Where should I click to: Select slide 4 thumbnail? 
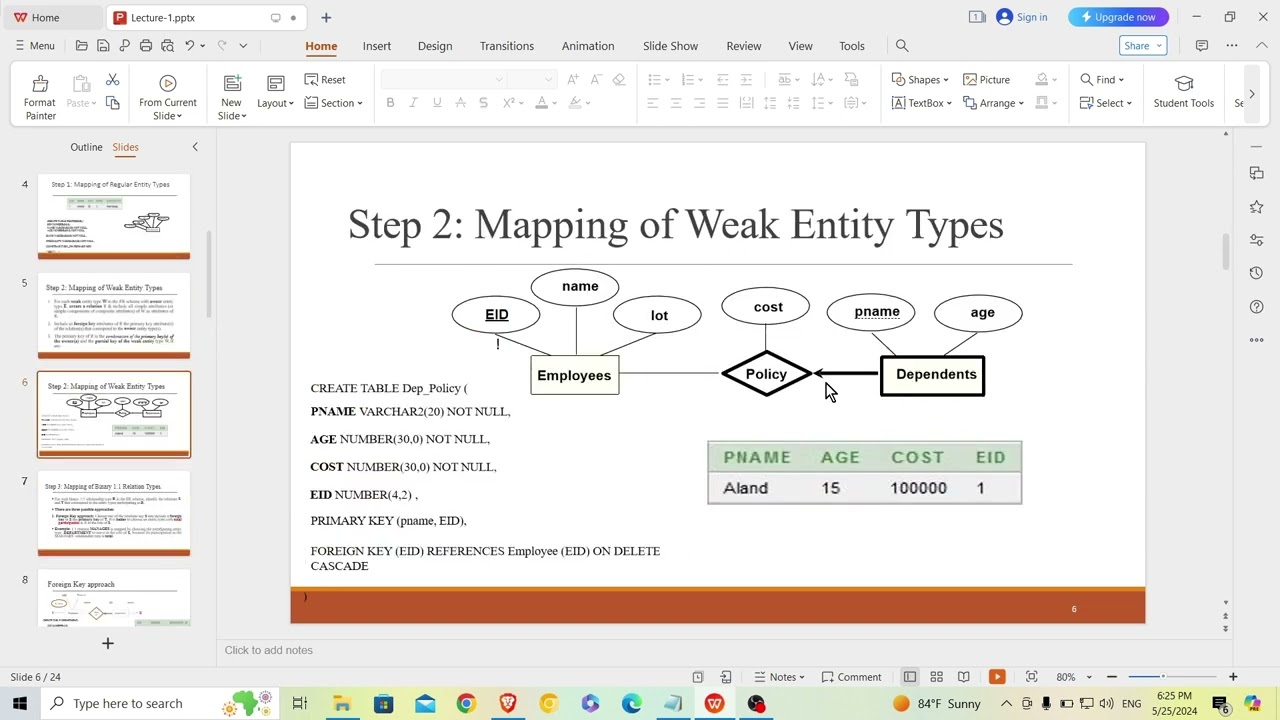click(114, 217)
